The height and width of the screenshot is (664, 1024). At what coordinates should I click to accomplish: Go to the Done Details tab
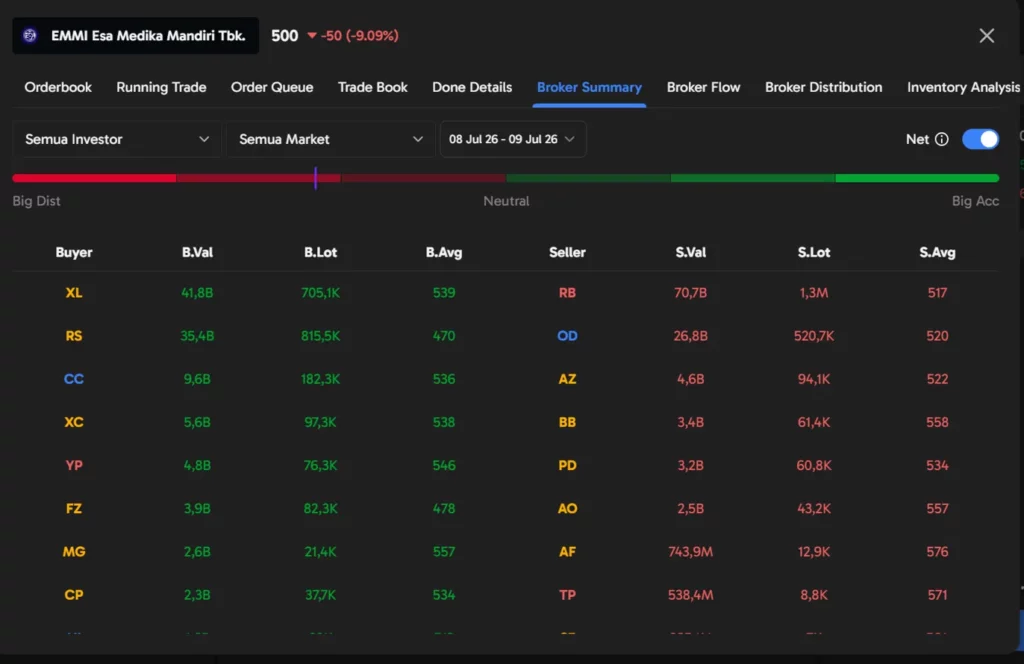472,87
